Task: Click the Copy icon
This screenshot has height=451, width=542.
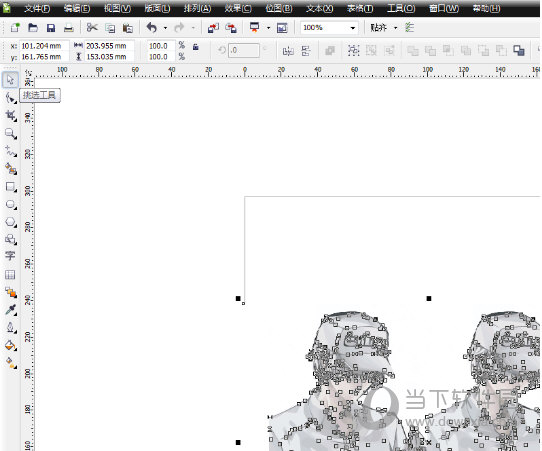Action: pos(110,28)
